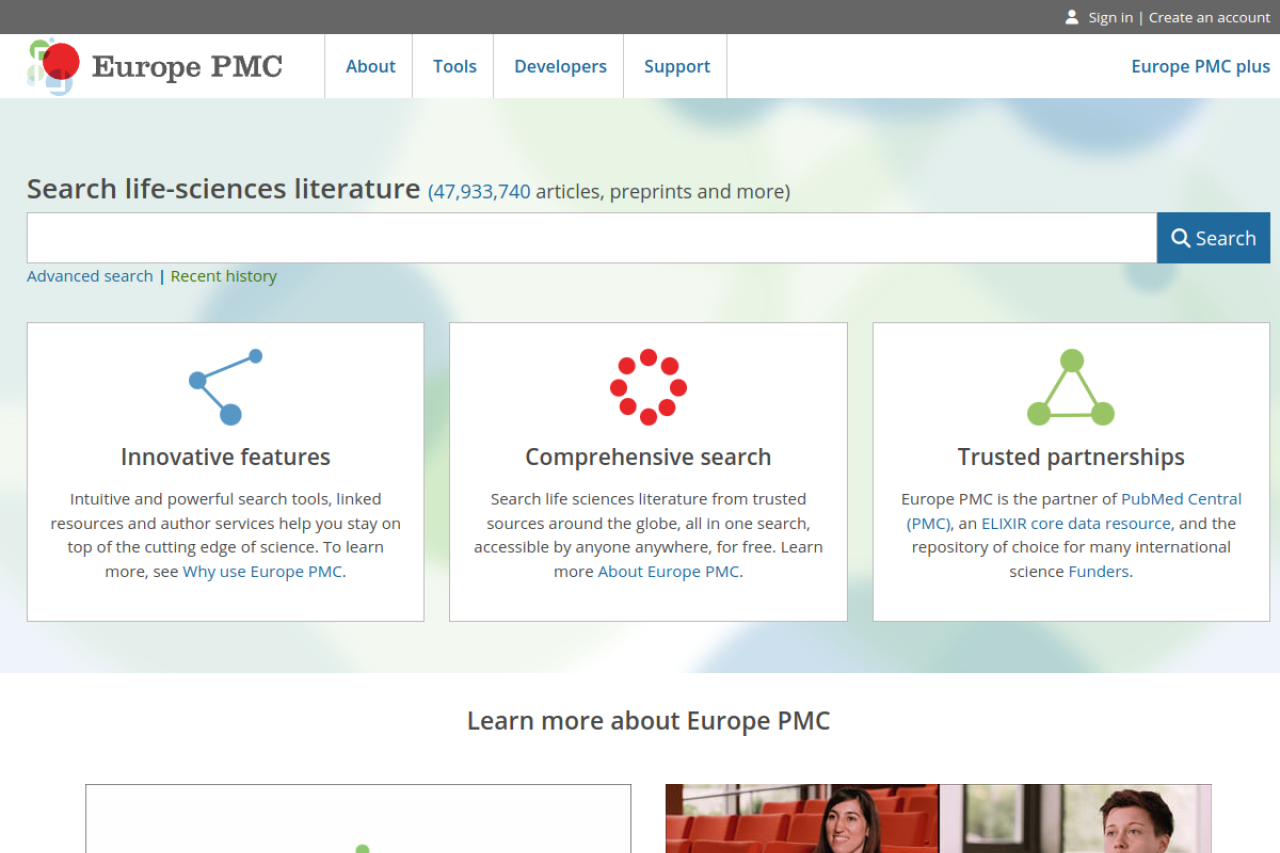Go to Europe PMC plus
The height and width of the screenshot is (853, 1280).
point(1200,66)
